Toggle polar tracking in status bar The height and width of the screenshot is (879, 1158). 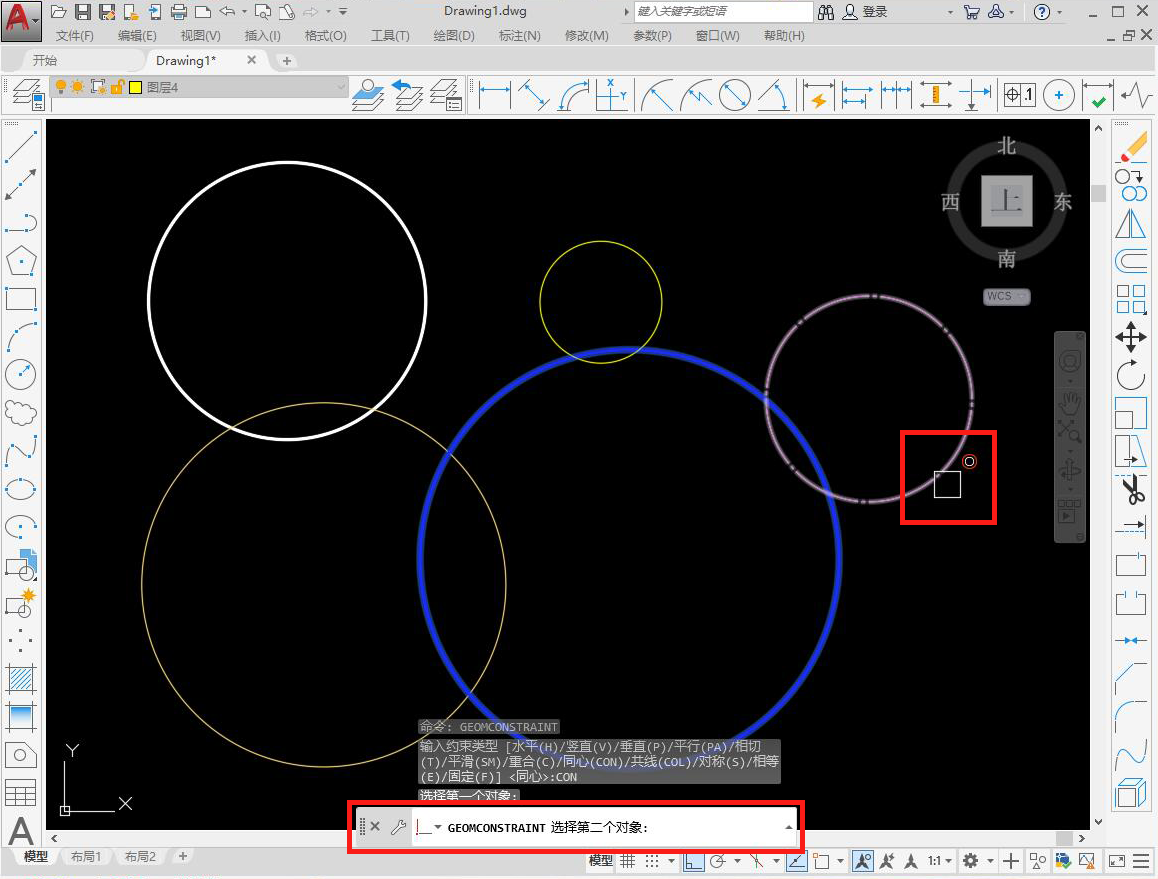coord(717,861)
